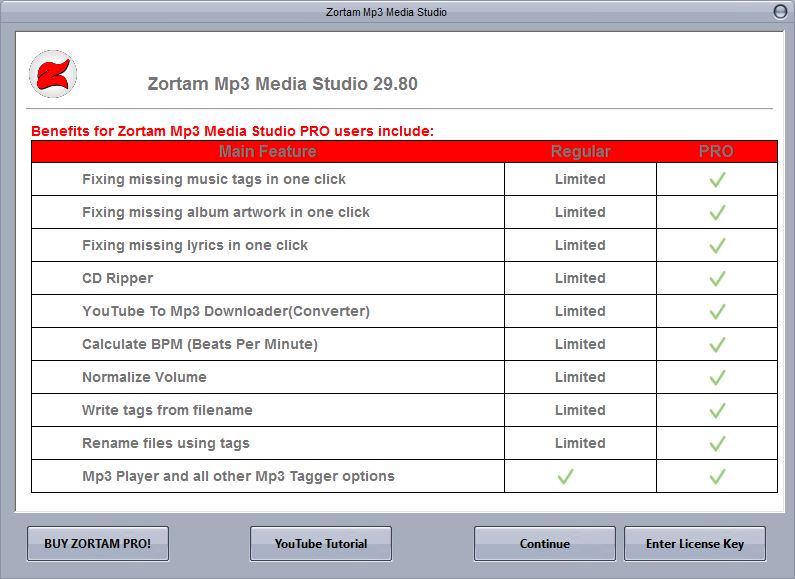Click the Continue button
Screen dimensions: 795x579
click(x=545, y=544)
